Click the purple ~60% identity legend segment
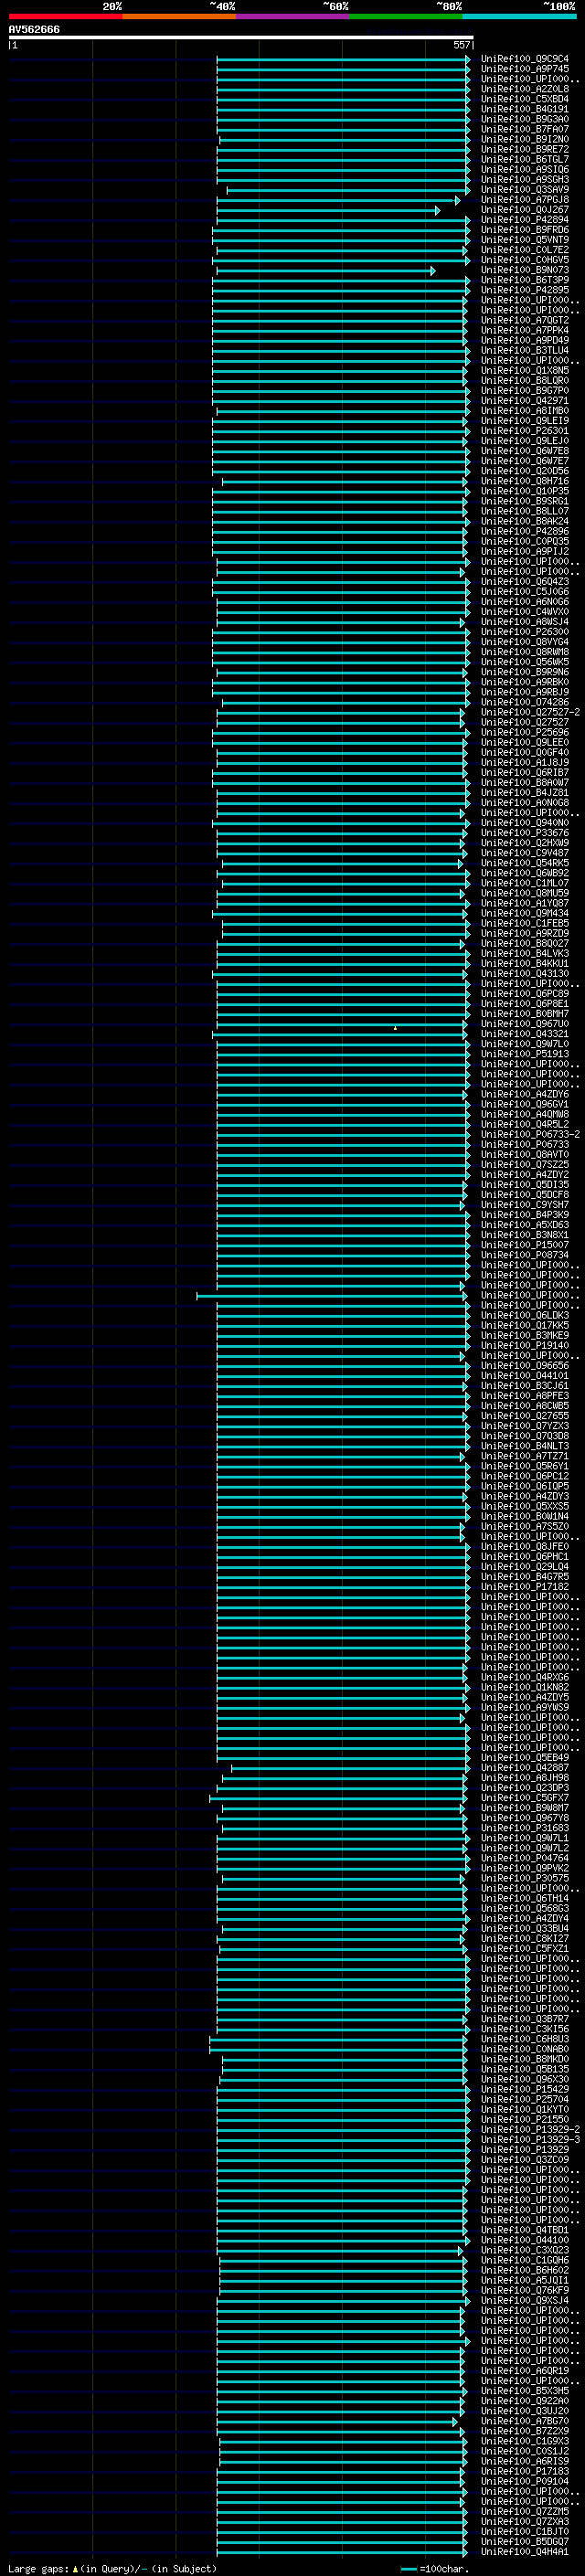Screen dimensions: 585x2576 (292, 16)
